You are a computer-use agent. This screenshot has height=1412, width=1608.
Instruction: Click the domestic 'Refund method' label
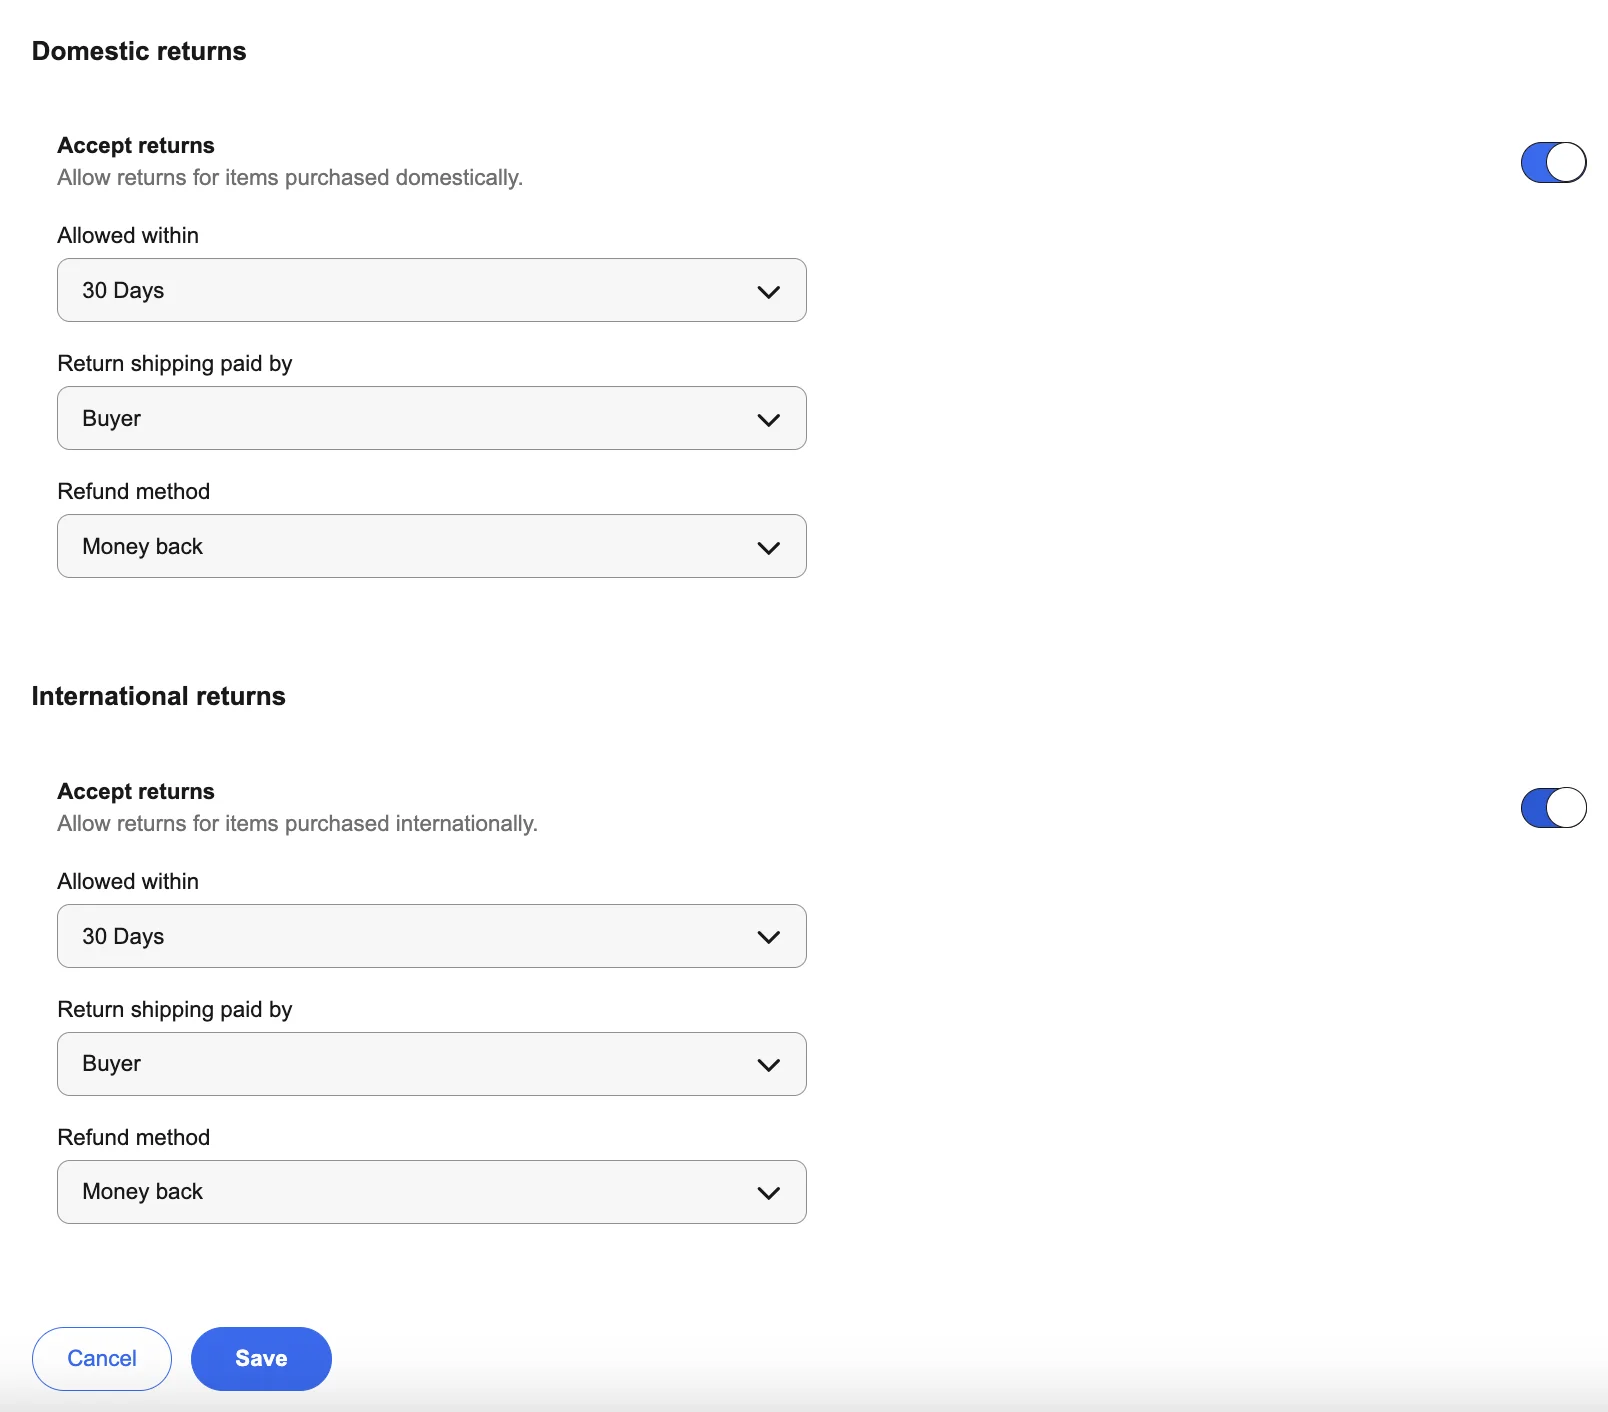134,491
